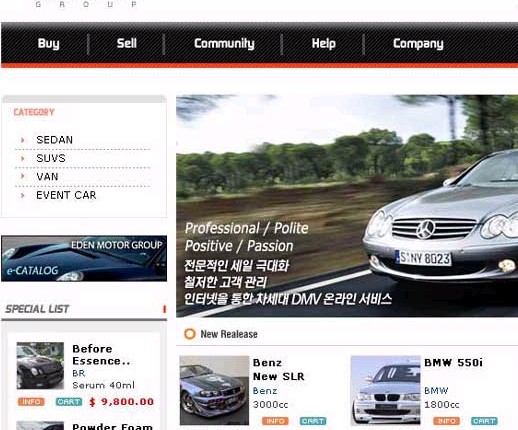Image resolution: width=518 pixels, height=430 pixels.
Task: Open the Before Essence car thumbnail
Action: click(x=40, y=365)
